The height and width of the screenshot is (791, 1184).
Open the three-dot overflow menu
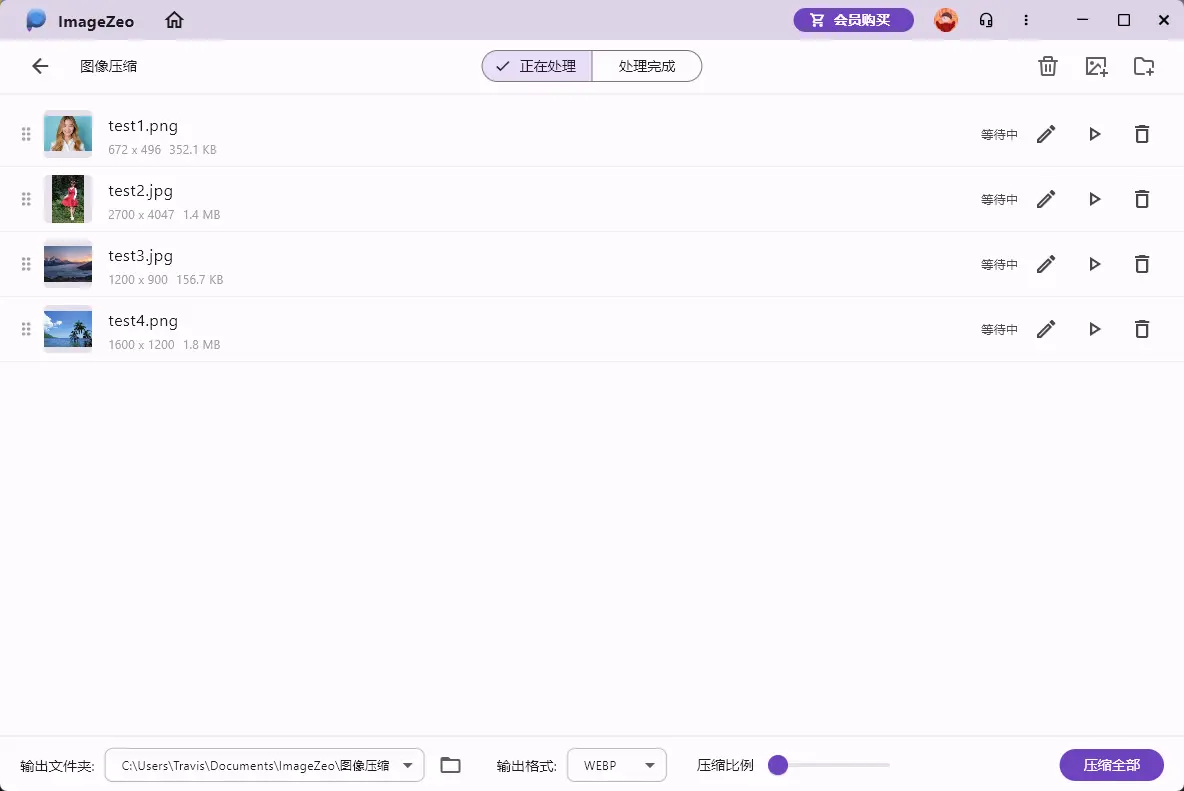[1026, 20]
